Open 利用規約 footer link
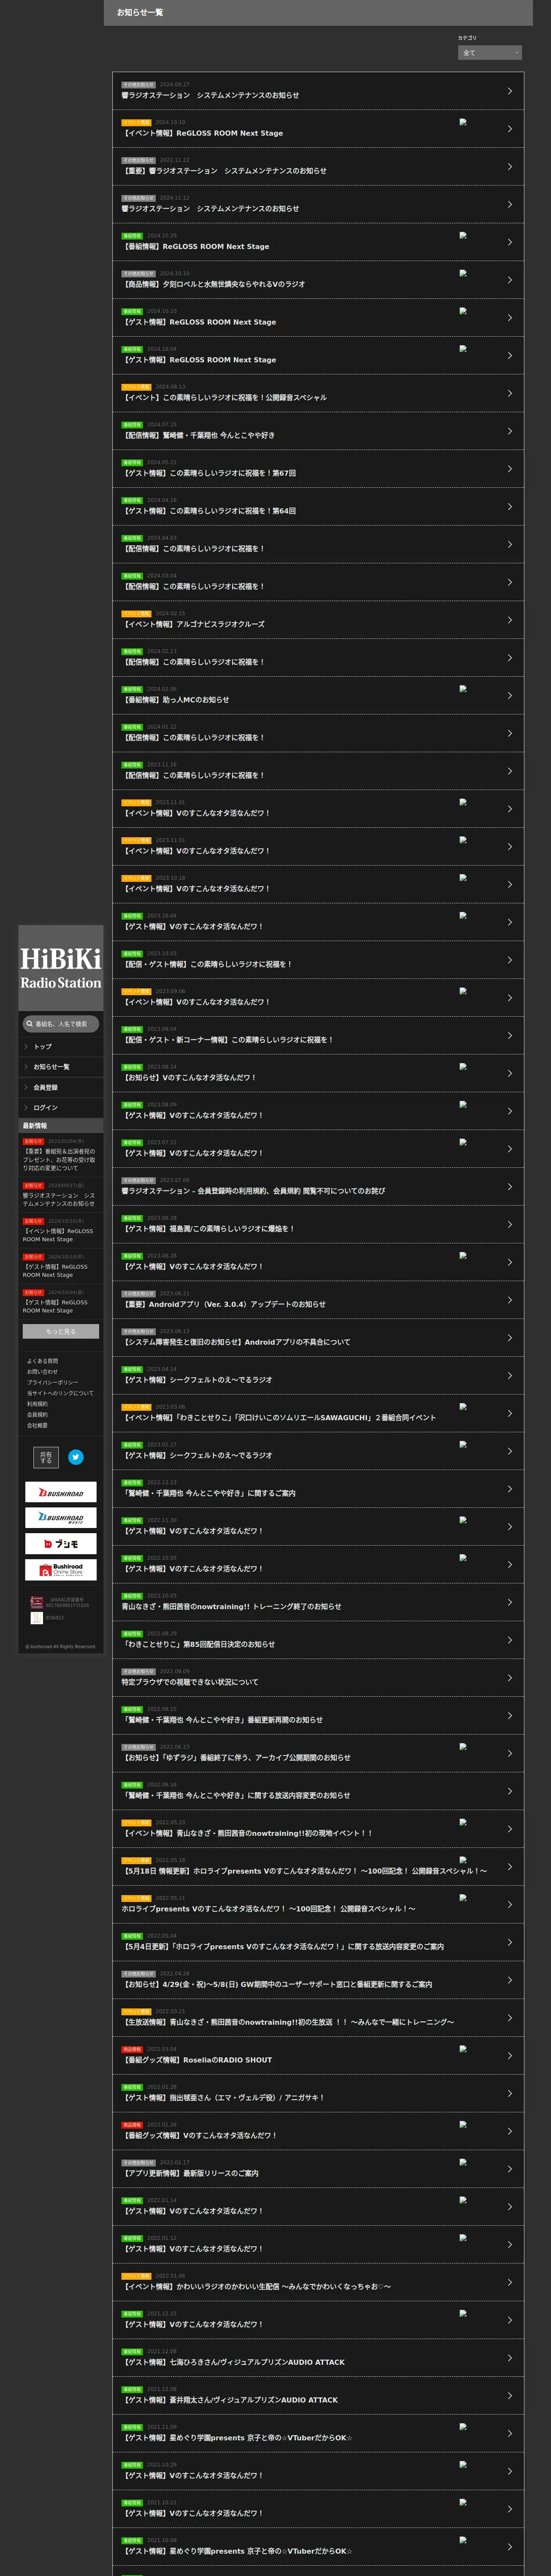The width and height of the screenshot is (551, 2576). pyautogui.click(x=37, y=1404)
